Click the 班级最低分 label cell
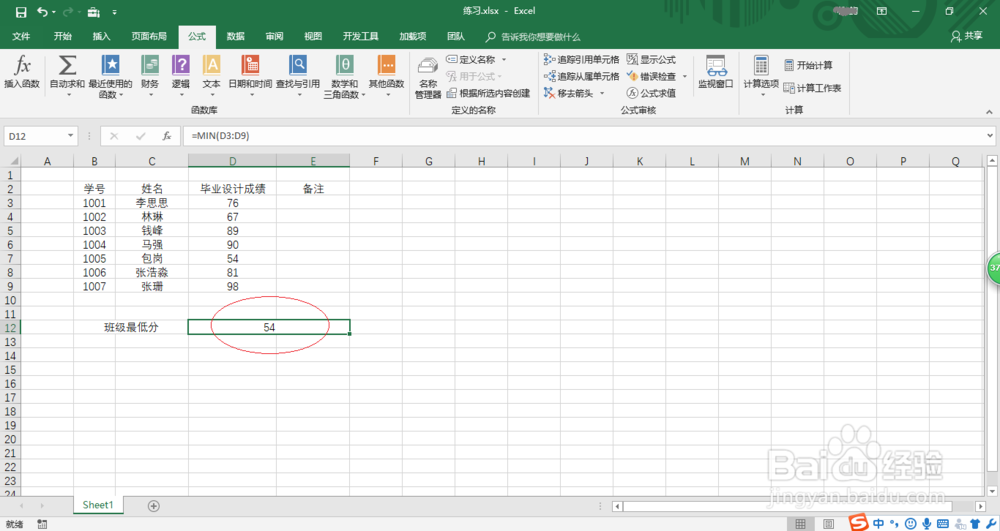The width and height of the screenshot is (1000, 531). point(131,327)
